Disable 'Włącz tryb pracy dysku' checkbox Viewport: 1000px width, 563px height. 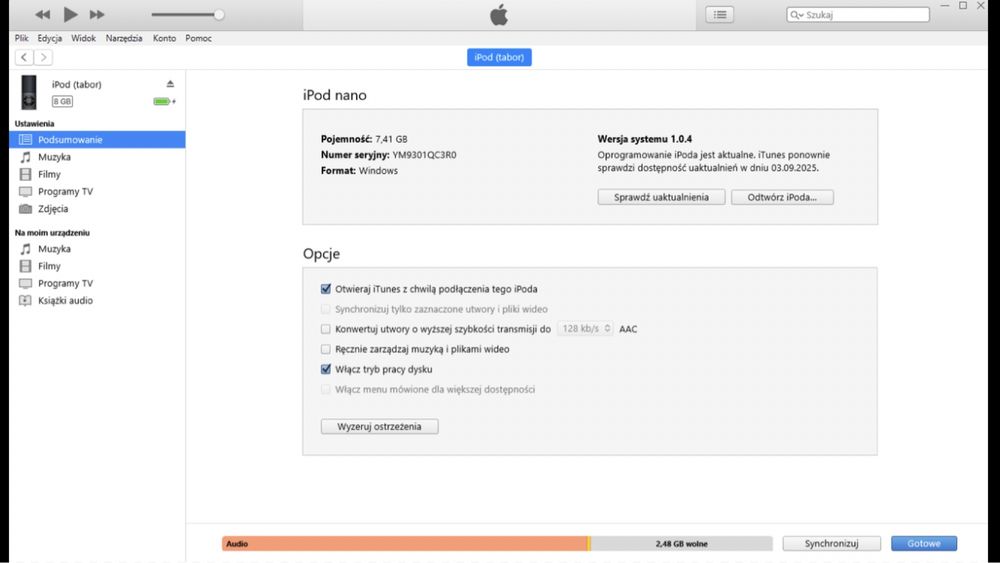pos(326,369)
